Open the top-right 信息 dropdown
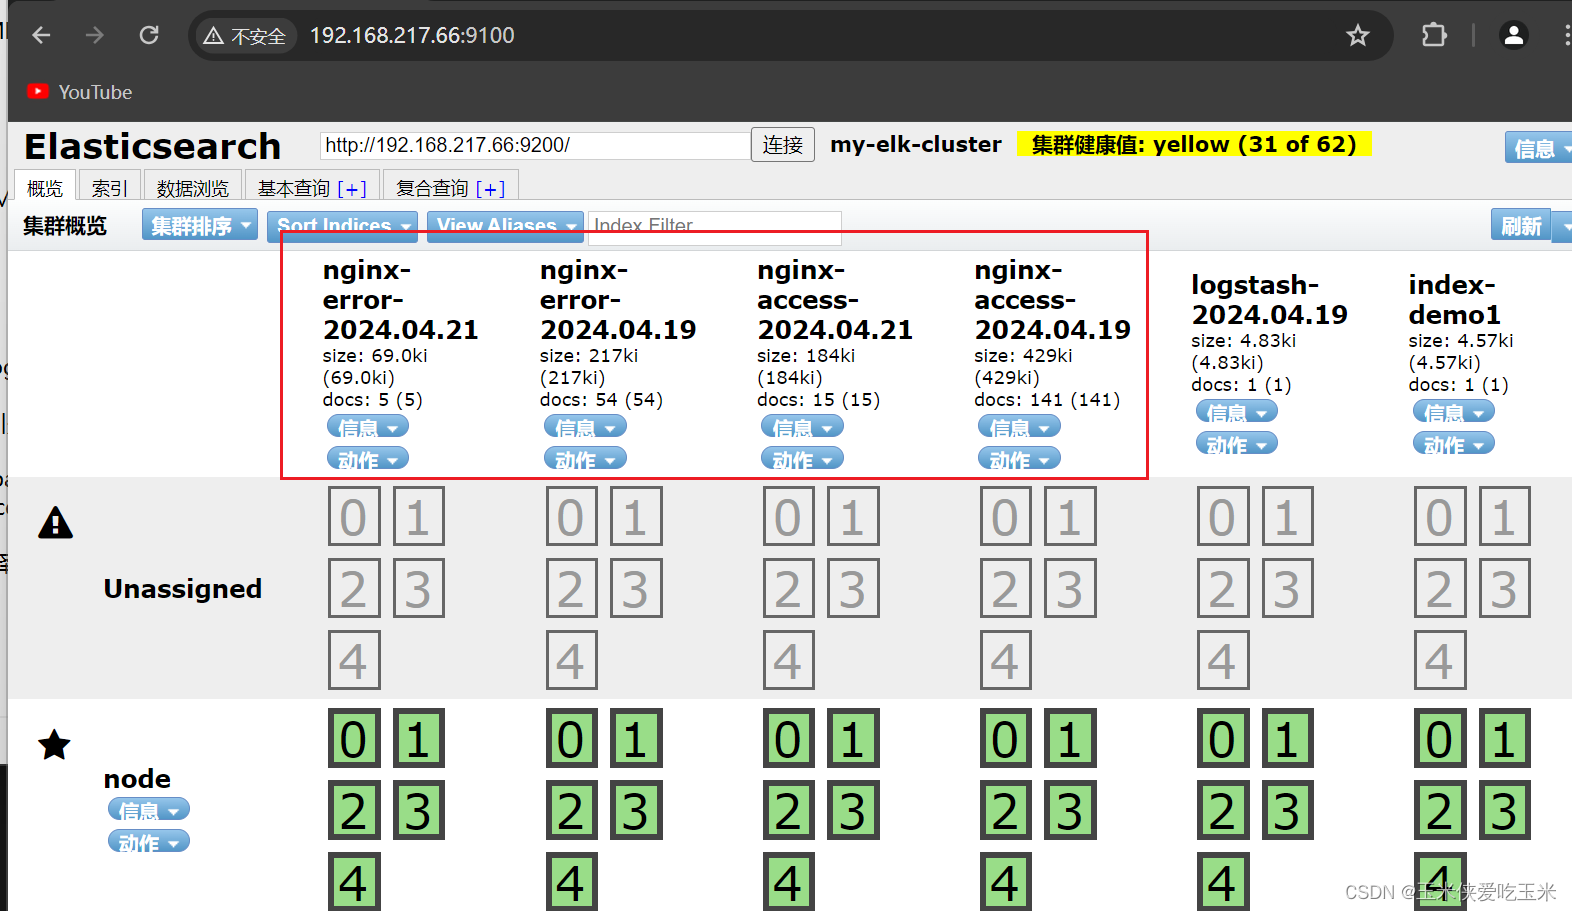The width and height of the screenshot is (1572, 911). 1538,148
